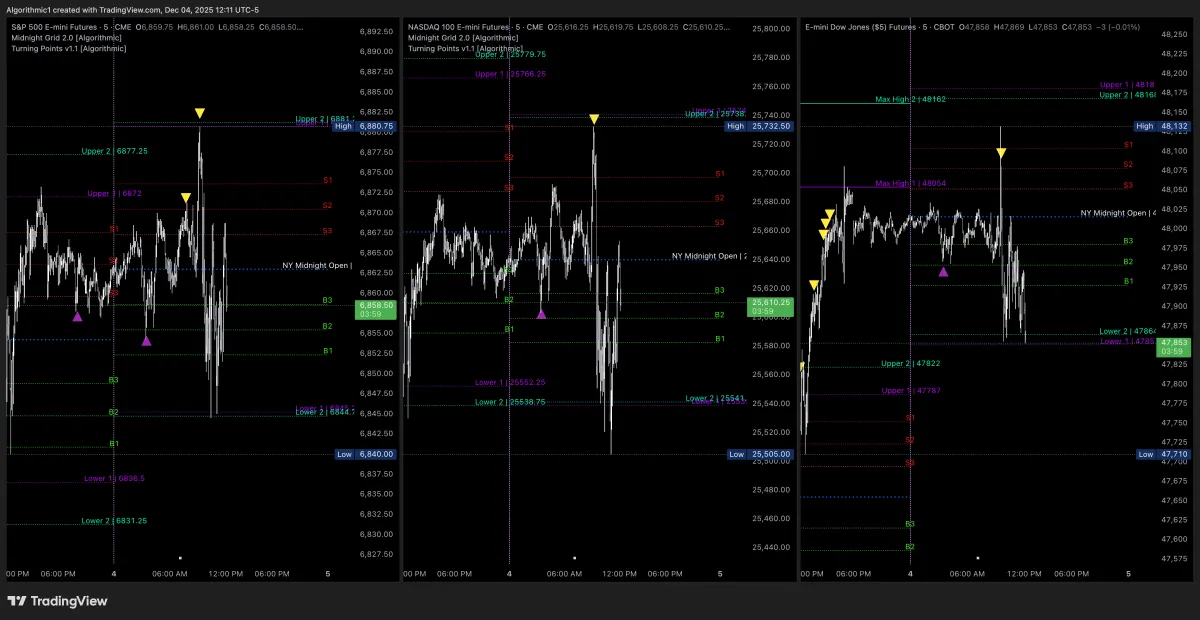Select the purple triangle on the NASDAQ 100 chart
This screenshot has height=620, width=1200.
pyautogui.click(x=542, y=314)
